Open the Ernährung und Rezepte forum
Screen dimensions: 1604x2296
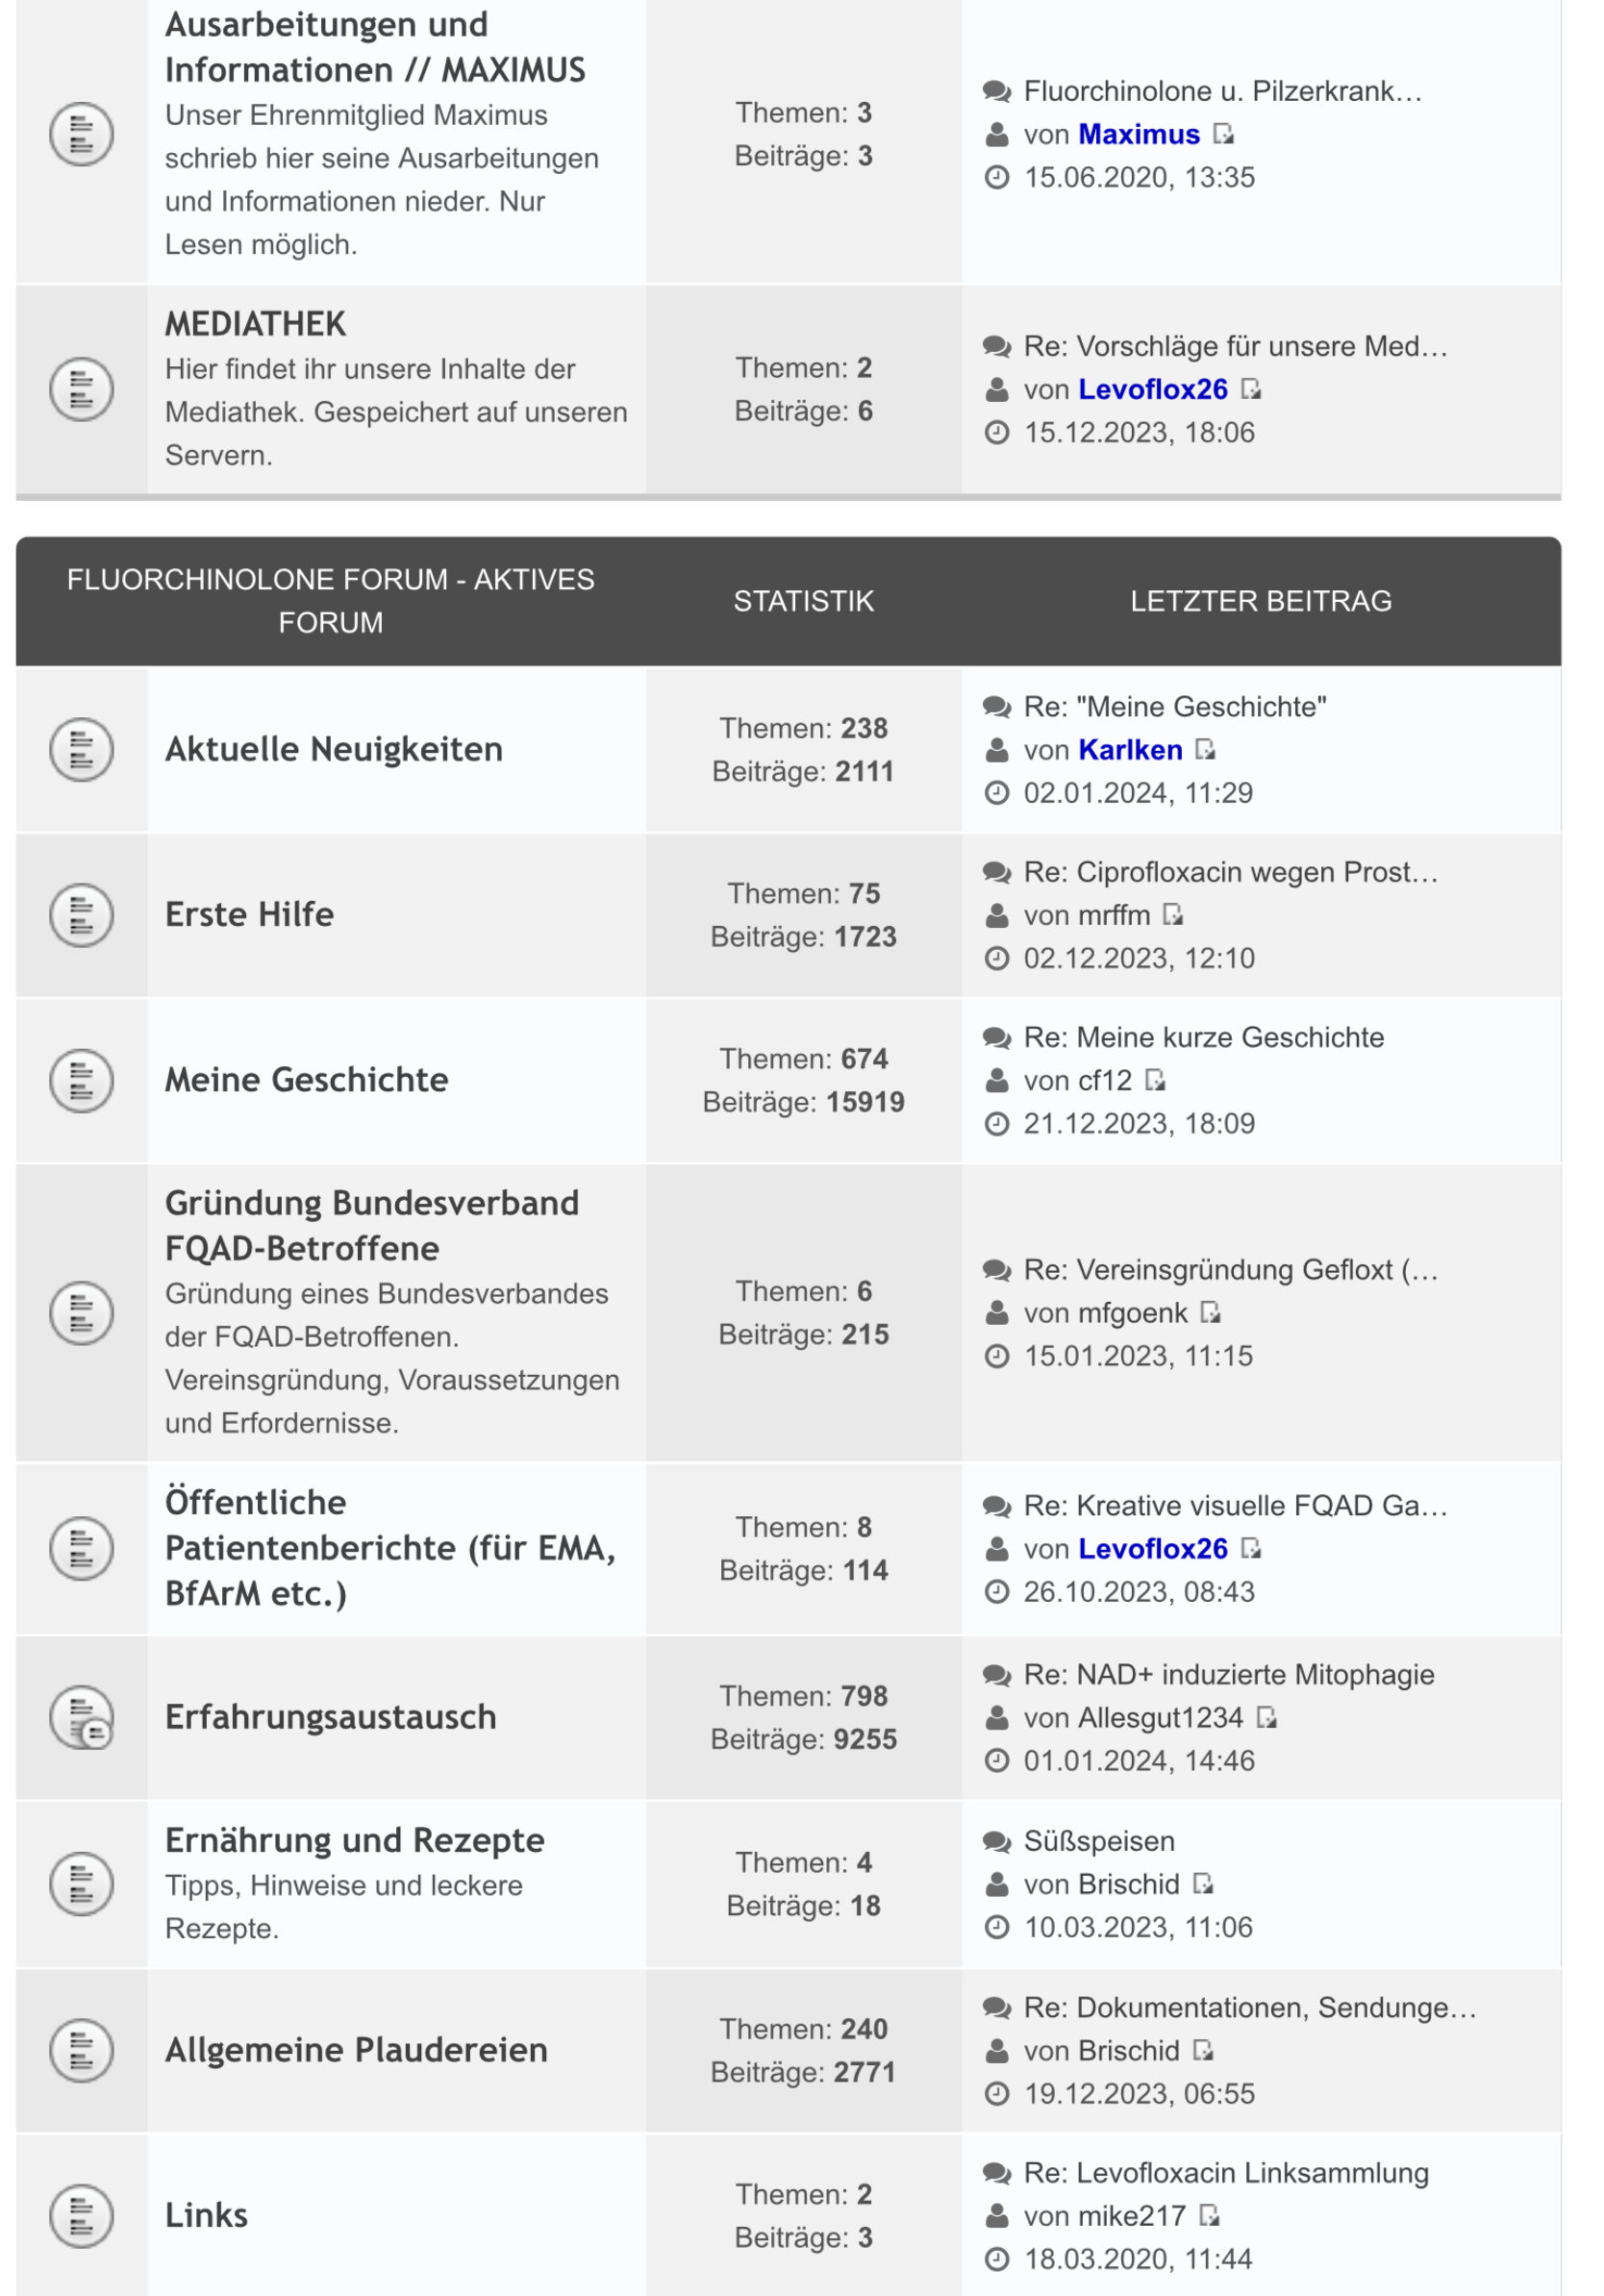click(354, 1839)
